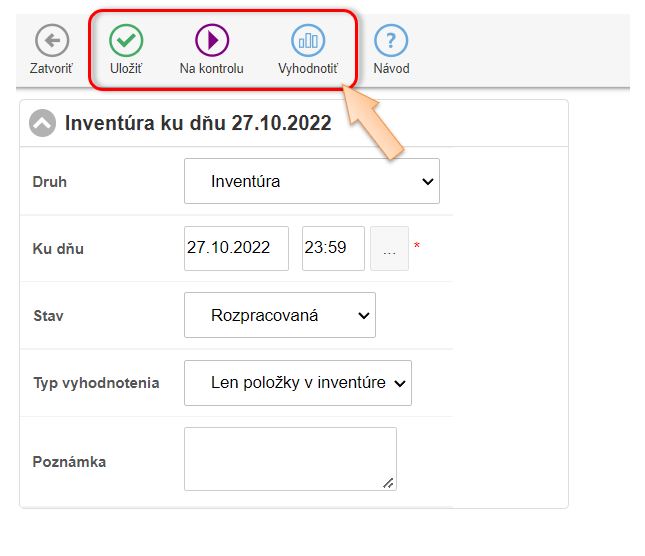This screenshot has height=556, width=645.
Task: Collapse the Inventúra panel chevron icon
Action: [42, 123]
